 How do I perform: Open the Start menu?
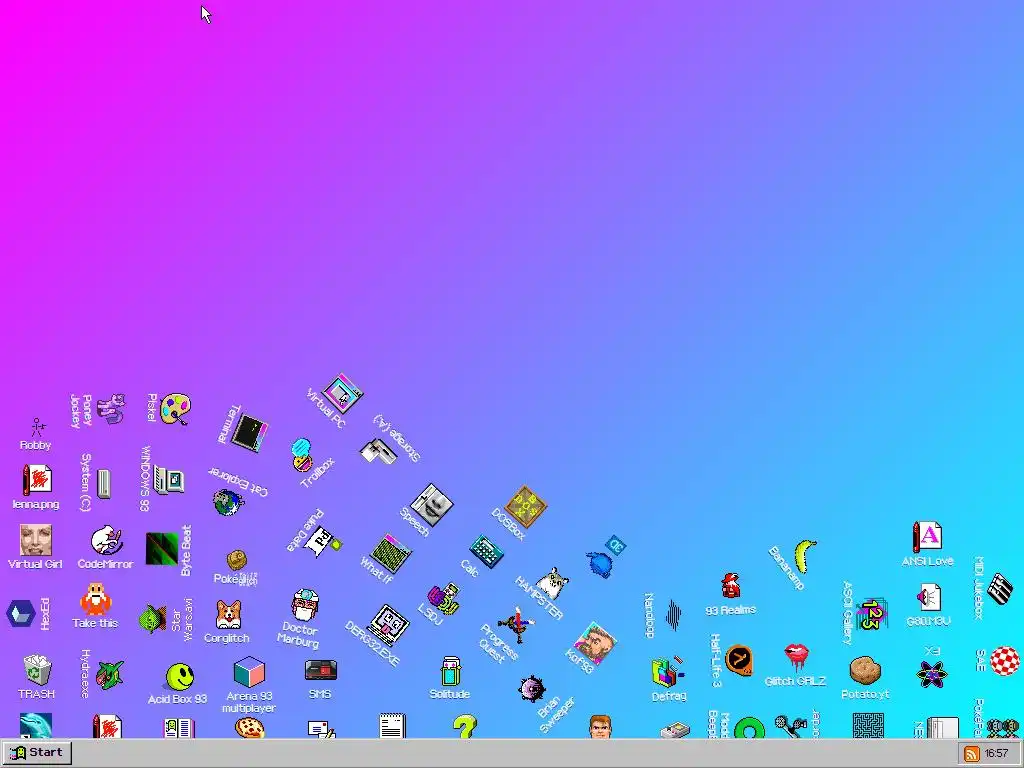click(x=37, y=753)
